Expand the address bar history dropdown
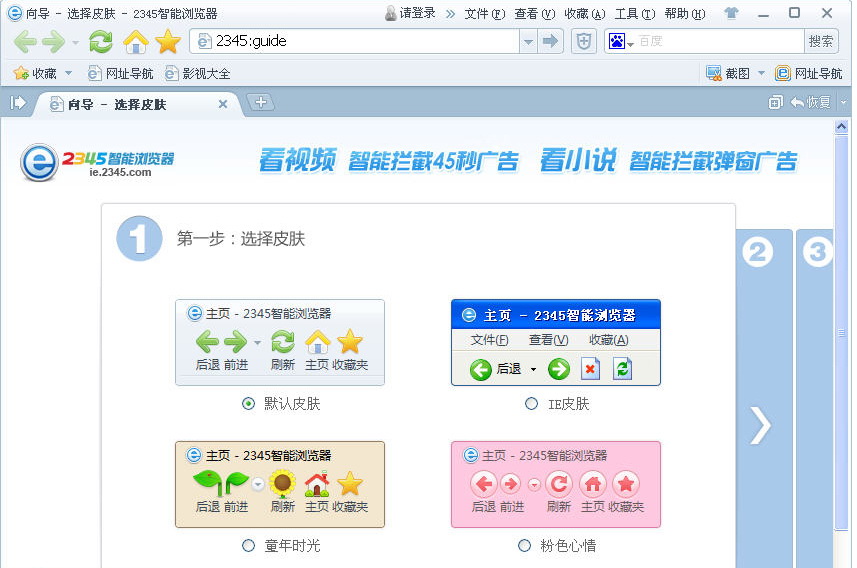857x568 pixels. [x=528, y=41]
